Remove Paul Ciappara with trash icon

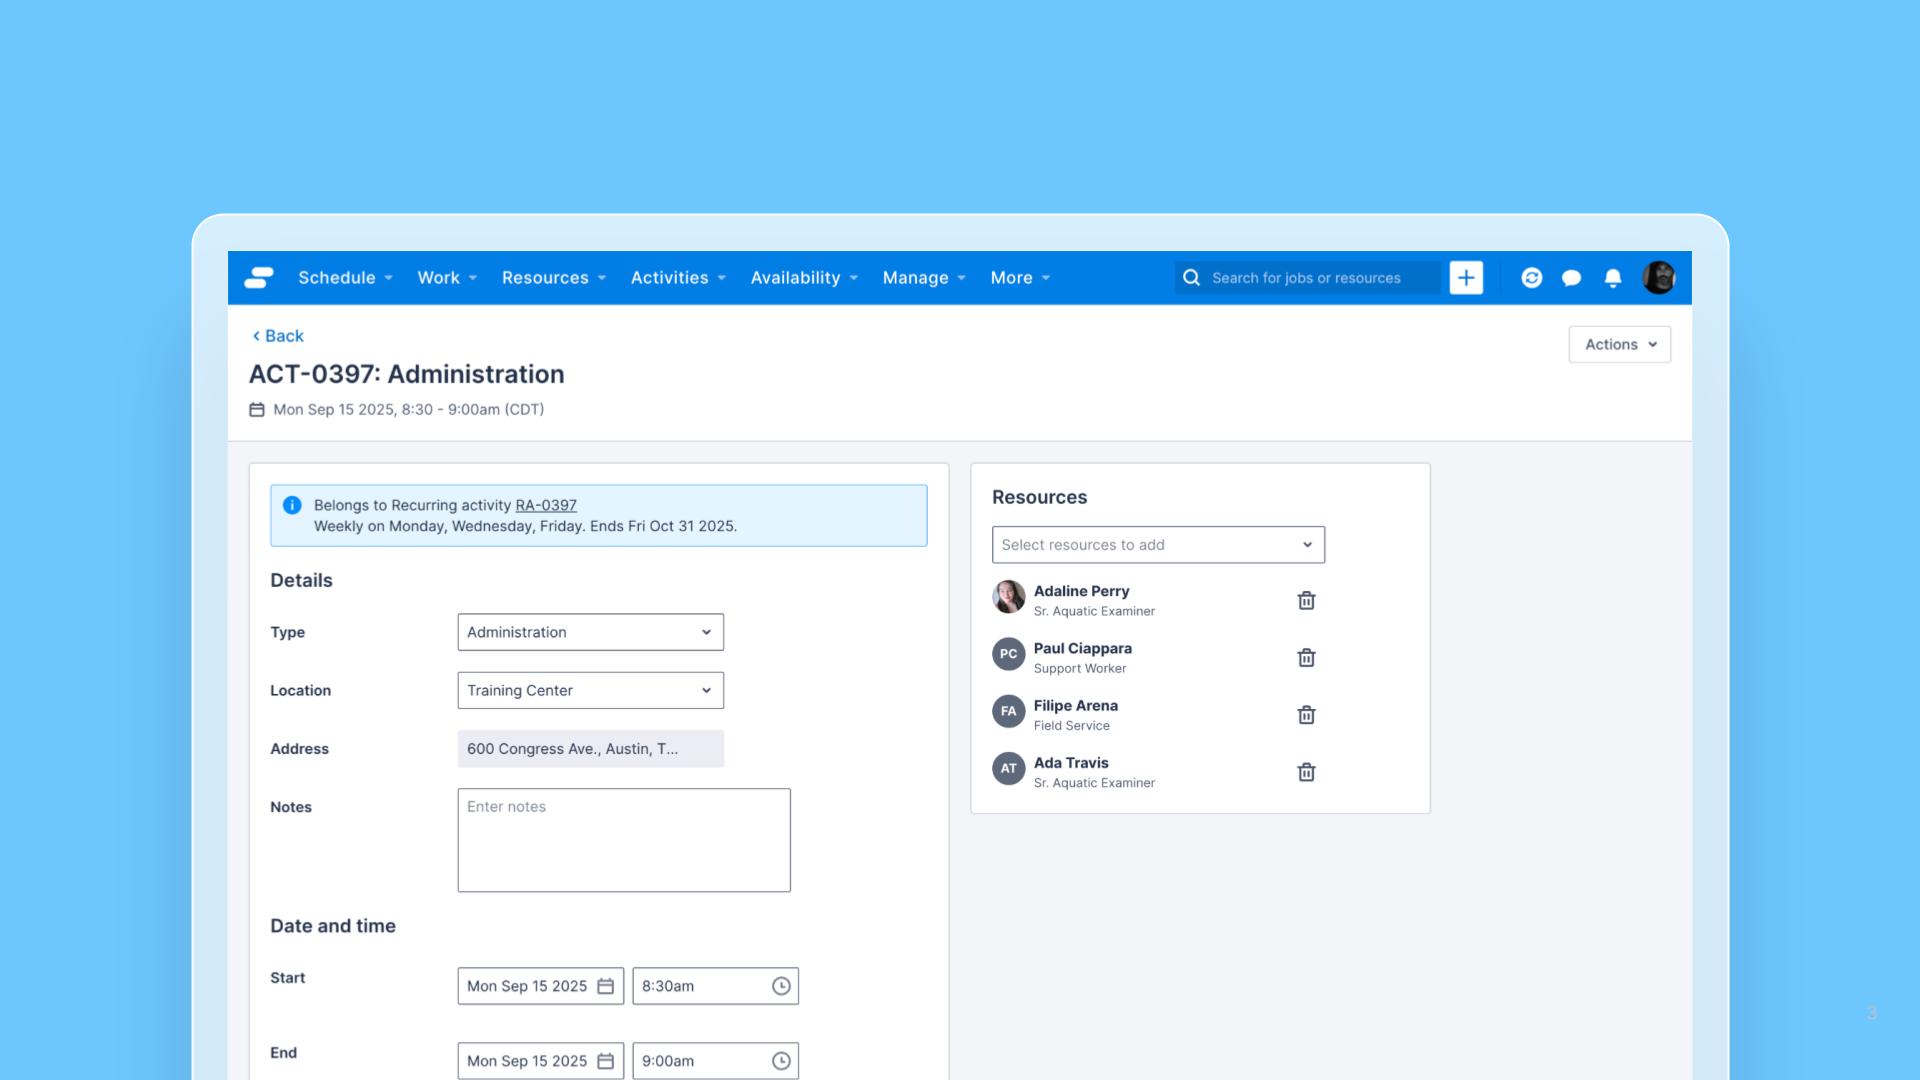click(1306, 657)
